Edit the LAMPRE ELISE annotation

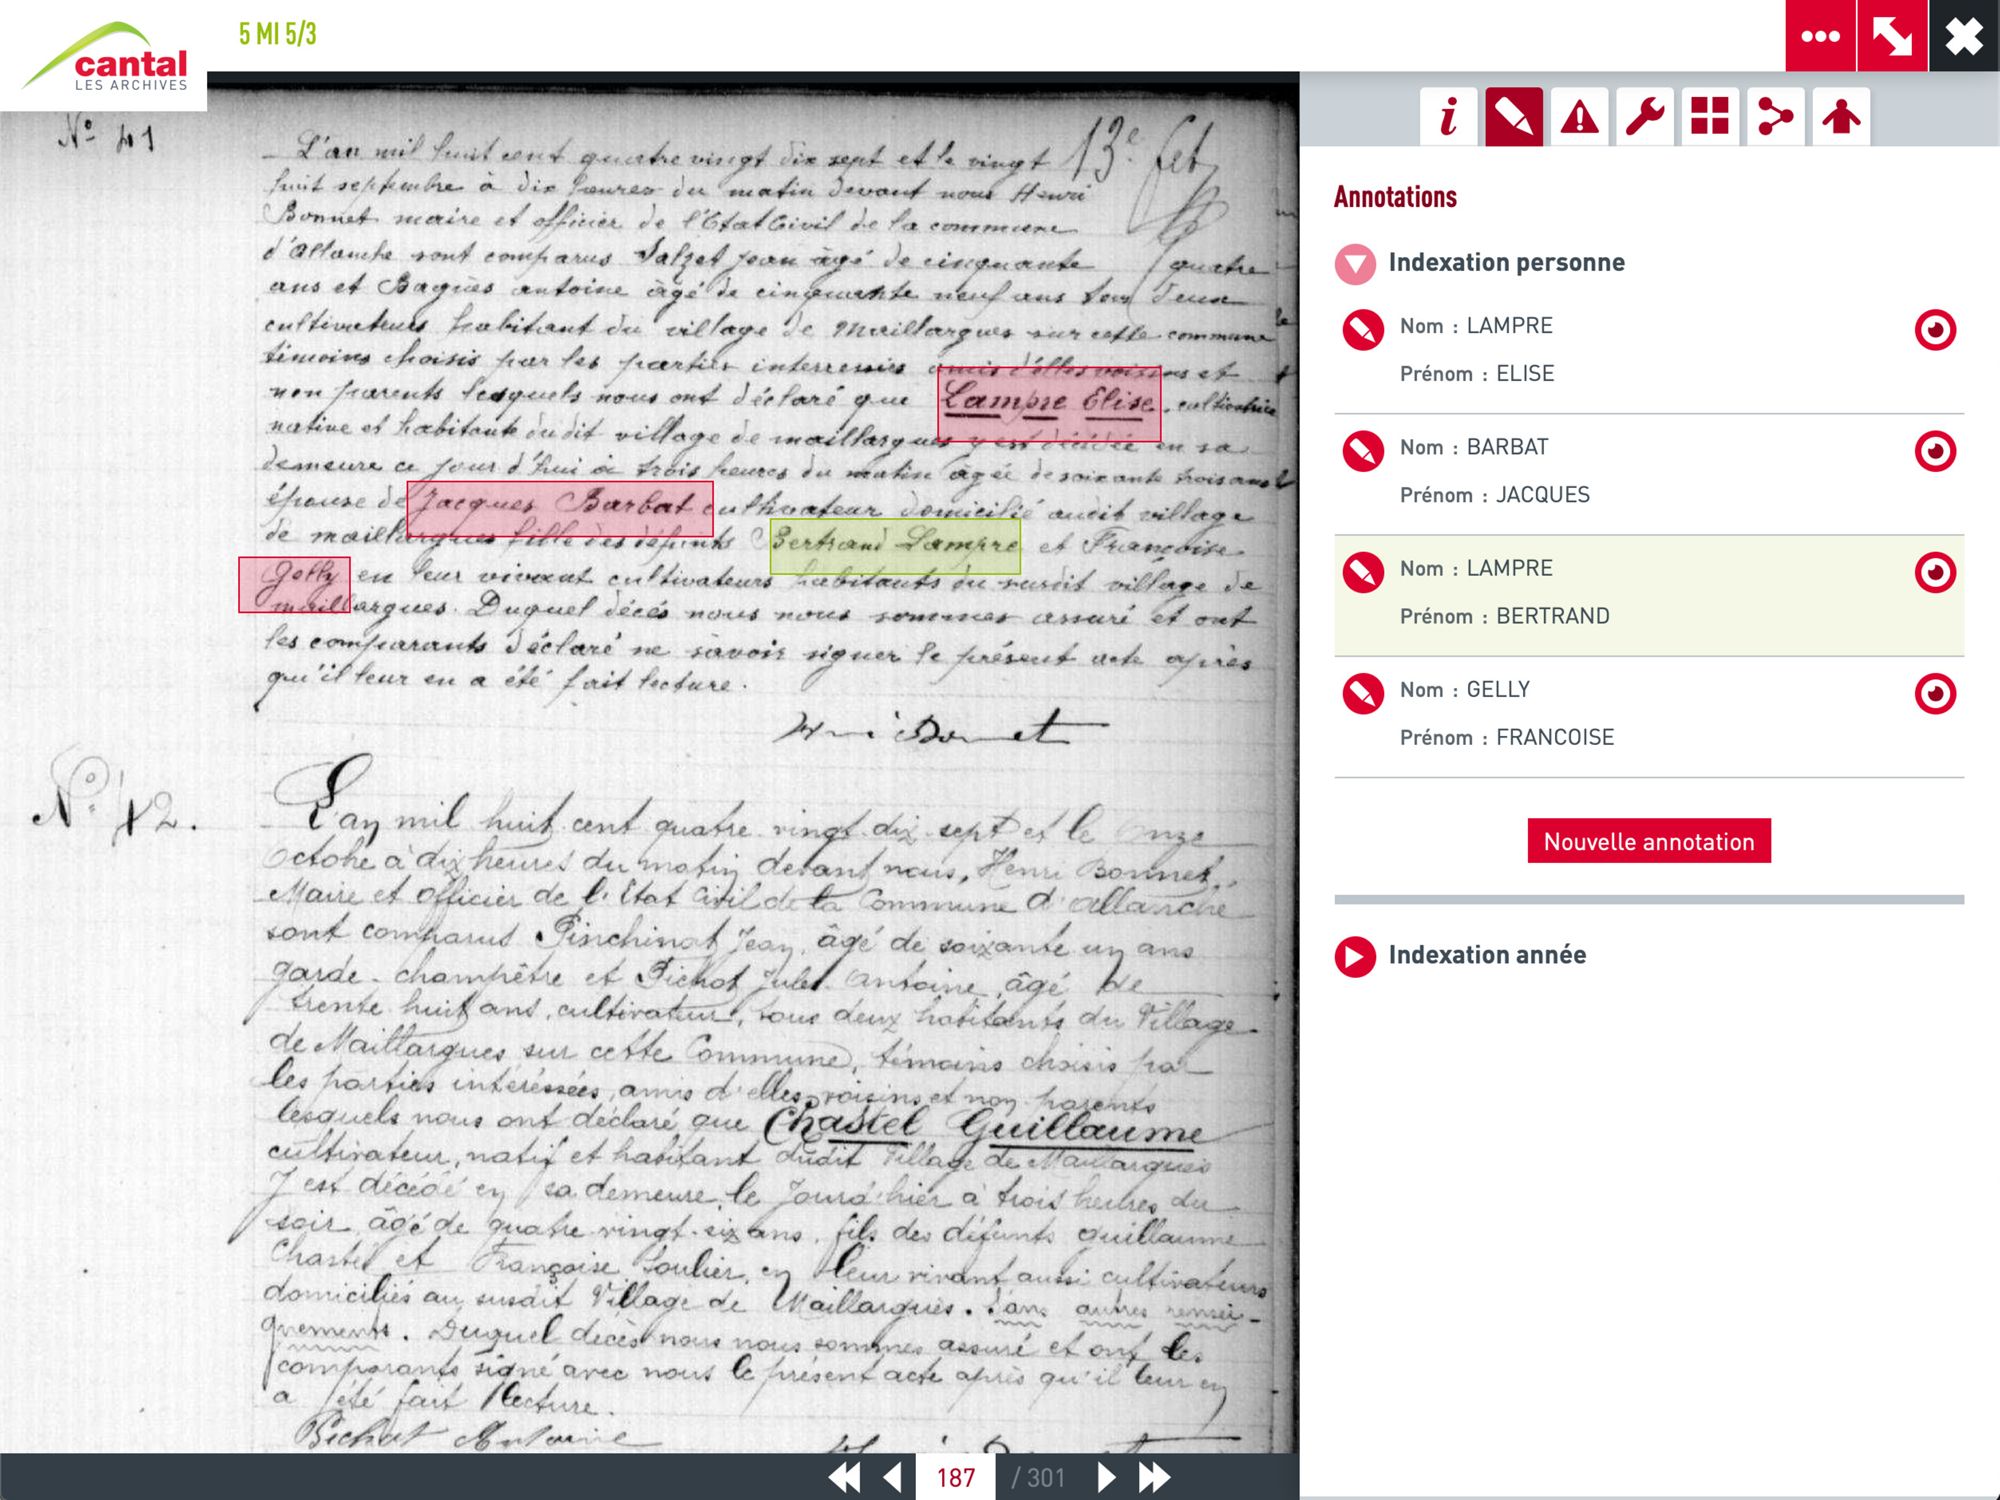[x=1362, y=330]
